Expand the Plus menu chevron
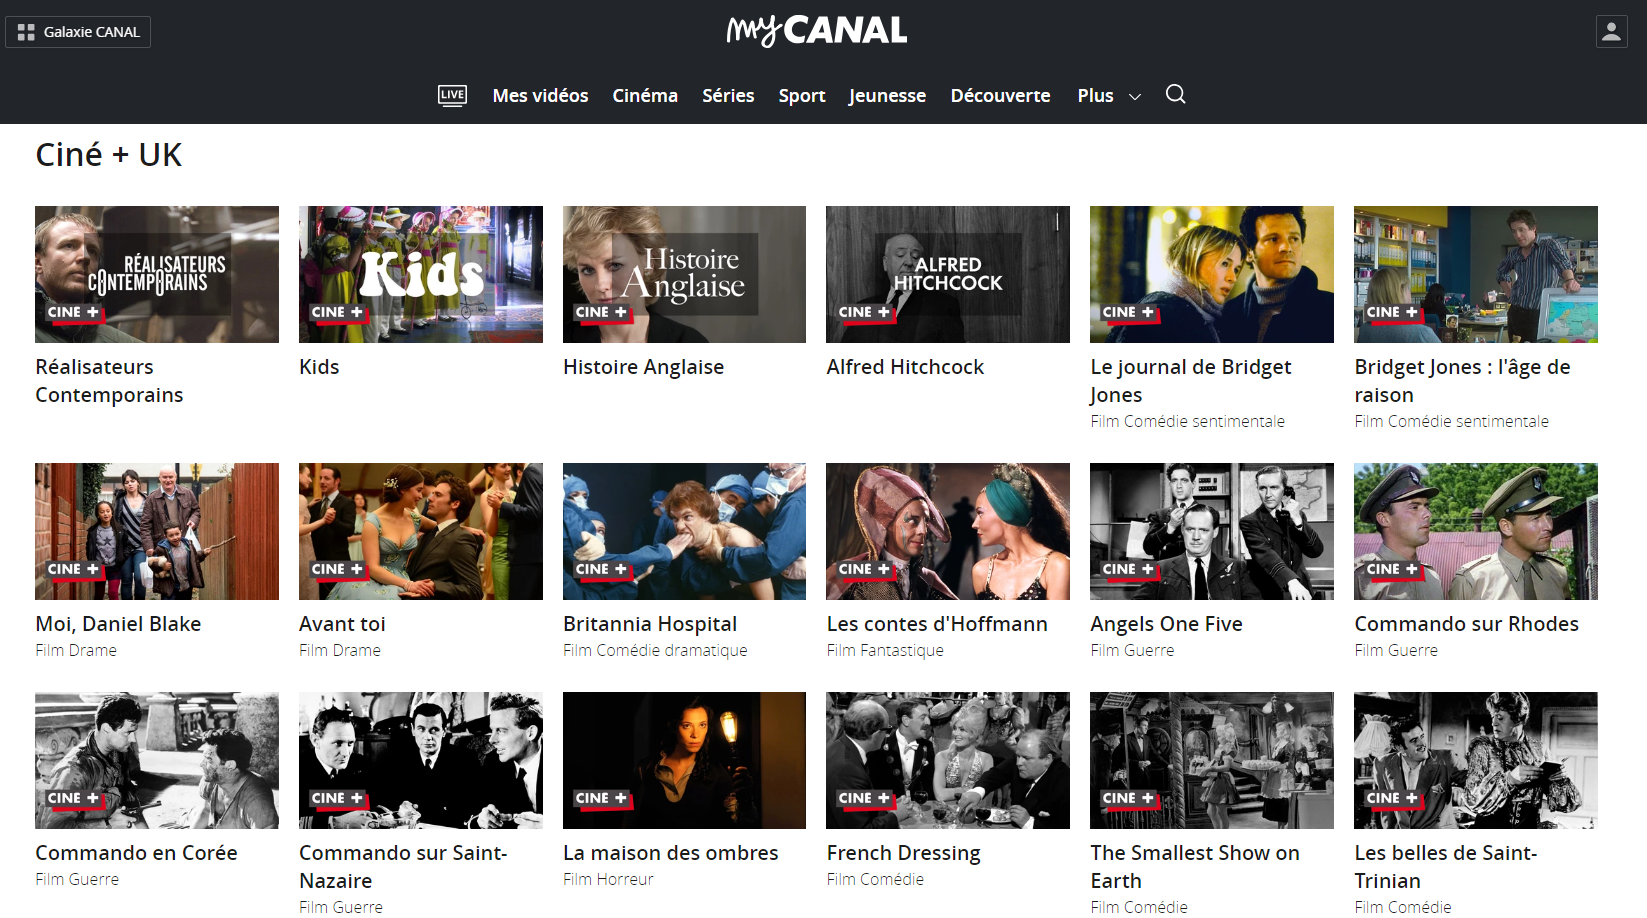The height and width of the screenshot is (918, 1647). (x=1135, y=97)
